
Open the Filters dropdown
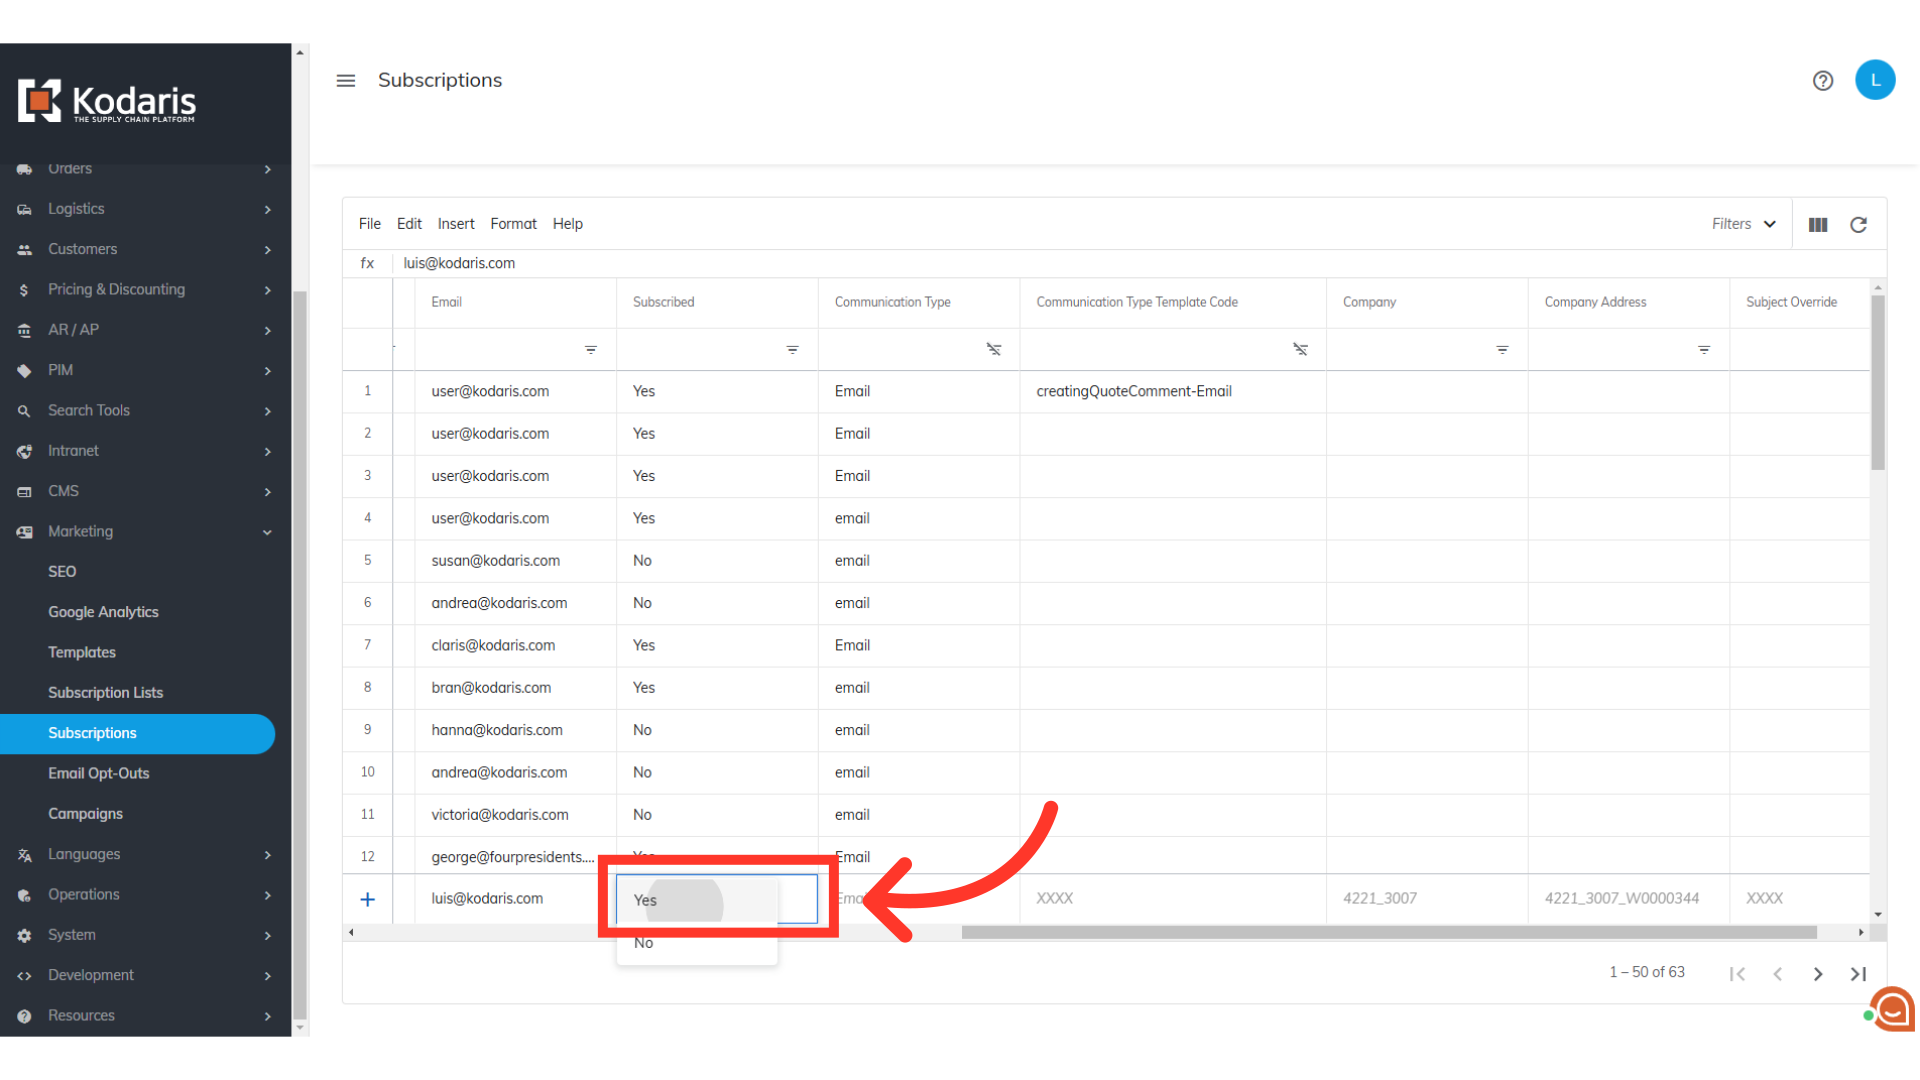click(1743, 224)
